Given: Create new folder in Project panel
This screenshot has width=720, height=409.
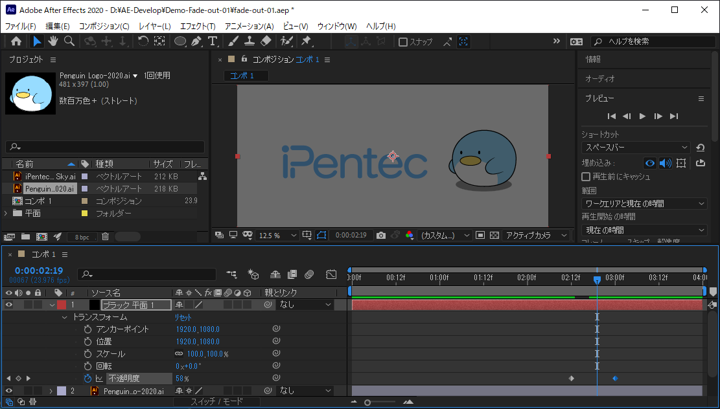Looking at the screenshot, I should [x=26, y=237].
